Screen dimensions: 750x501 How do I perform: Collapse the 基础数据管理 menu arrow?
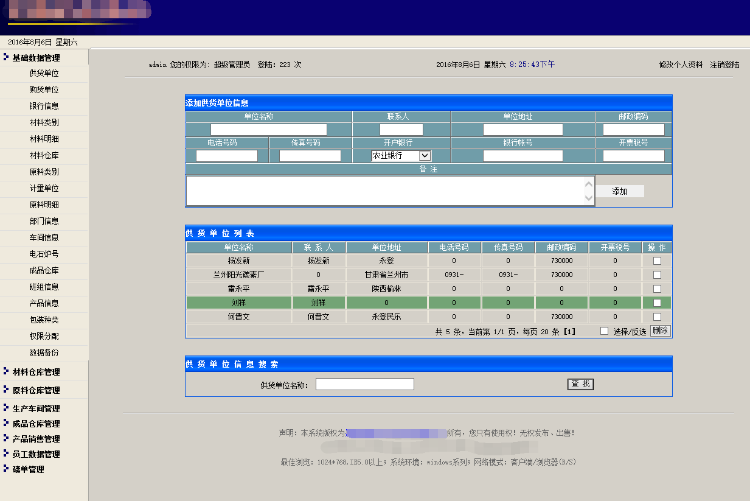pos(6,57)
